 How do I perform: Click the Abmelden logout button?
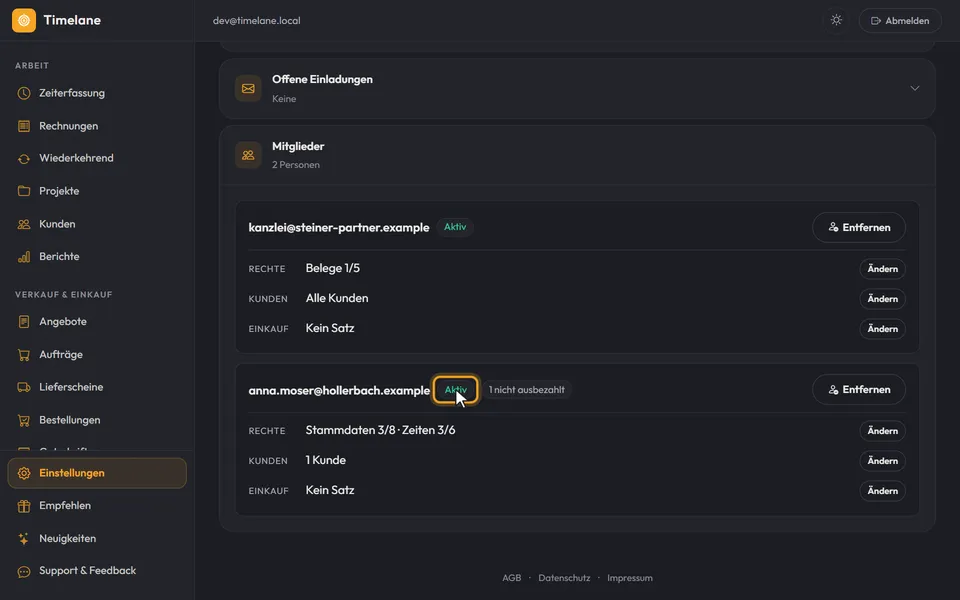click(900, 20)
